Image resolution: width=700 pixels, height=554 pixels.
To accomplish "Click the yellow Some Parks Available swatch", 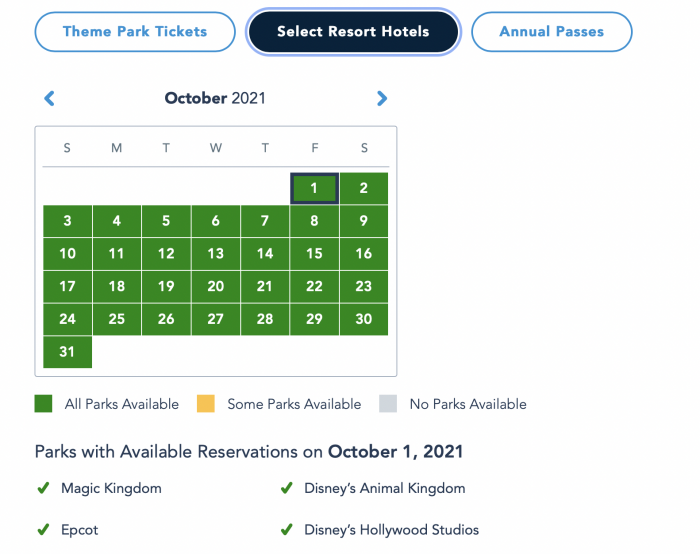I will (205, 404).
